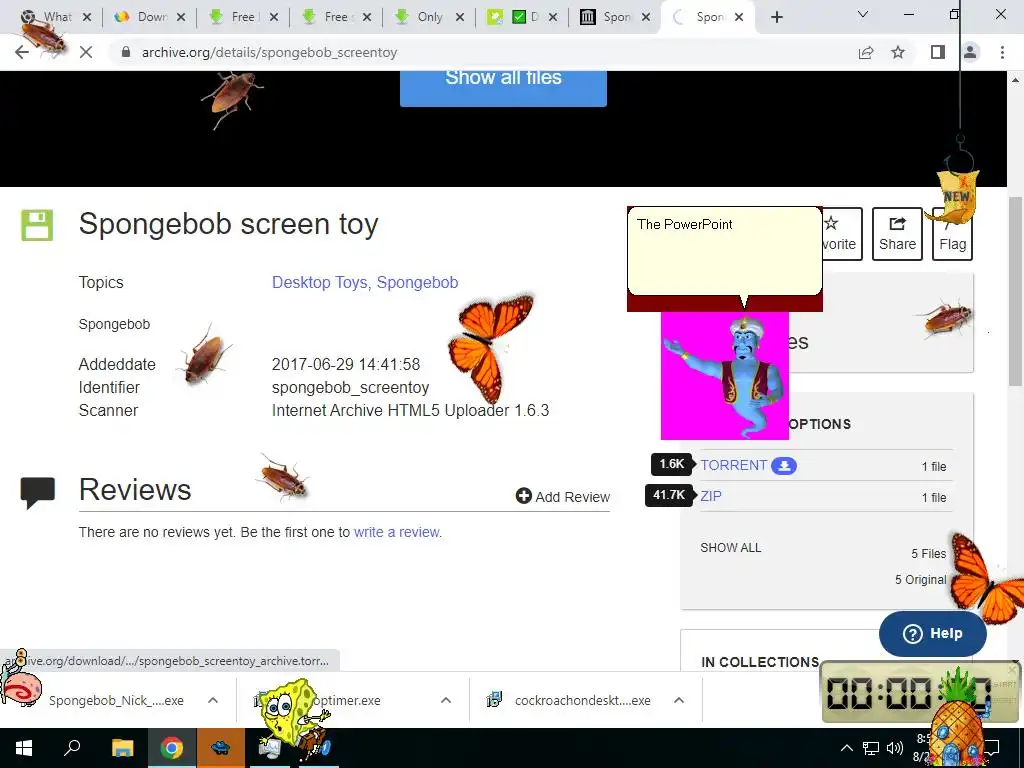
Task: Switch to the 'Down' tab
Action: [x=152, y=17]
